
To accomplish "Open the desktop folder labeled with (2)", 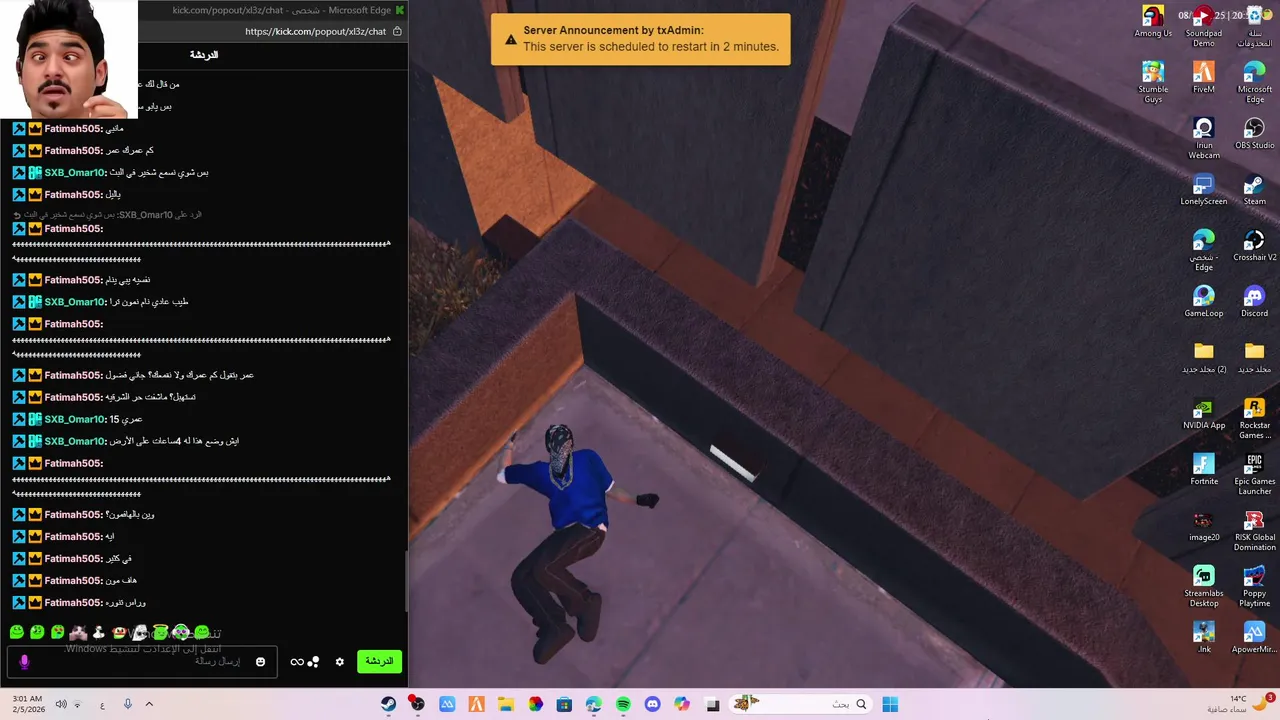I will click(1204, 358).
